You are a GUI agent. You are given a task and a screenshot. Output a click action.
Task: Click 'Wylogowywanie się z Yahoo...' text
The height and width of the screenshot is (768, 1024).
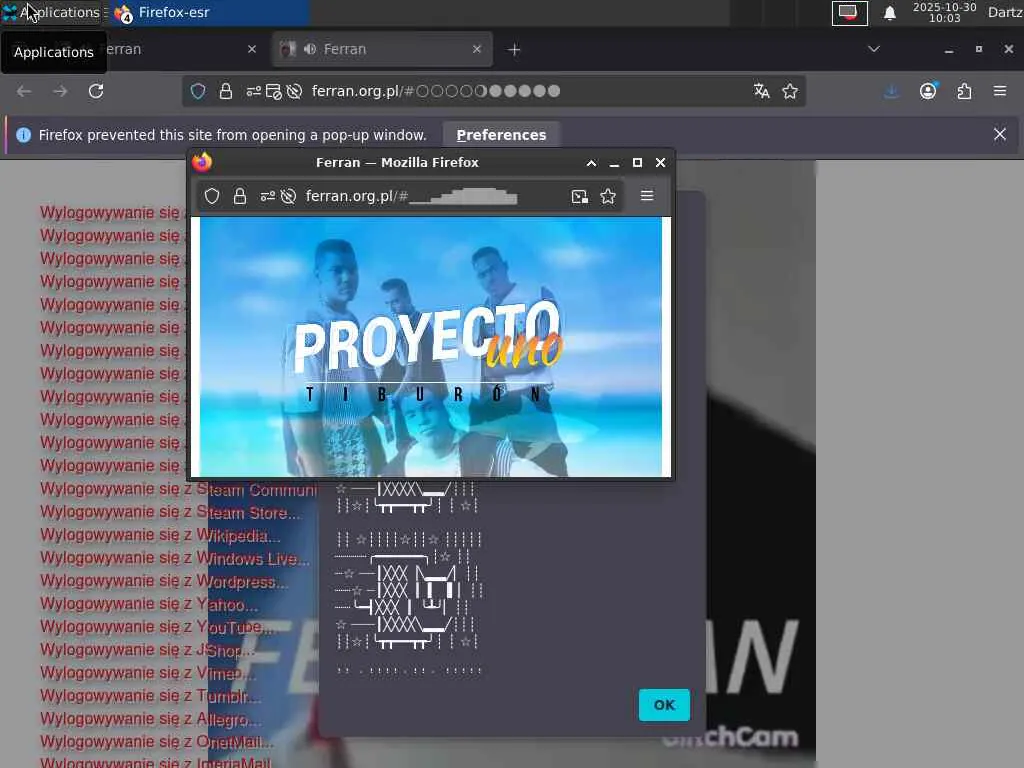(149, 604)
